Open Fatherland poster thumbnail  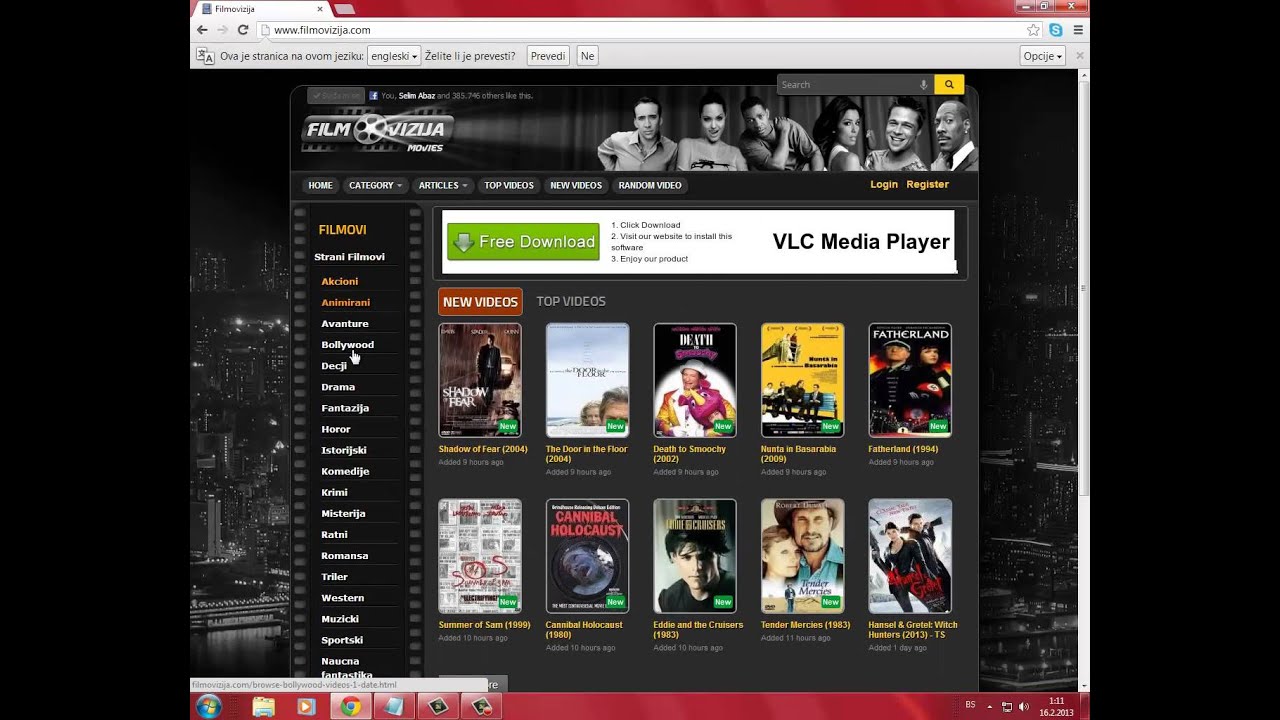point(910,380)
